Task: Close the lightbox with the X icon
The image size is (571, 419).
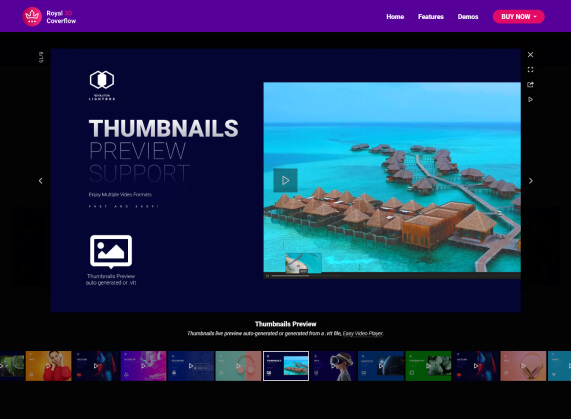Action: tap(530, 55)
